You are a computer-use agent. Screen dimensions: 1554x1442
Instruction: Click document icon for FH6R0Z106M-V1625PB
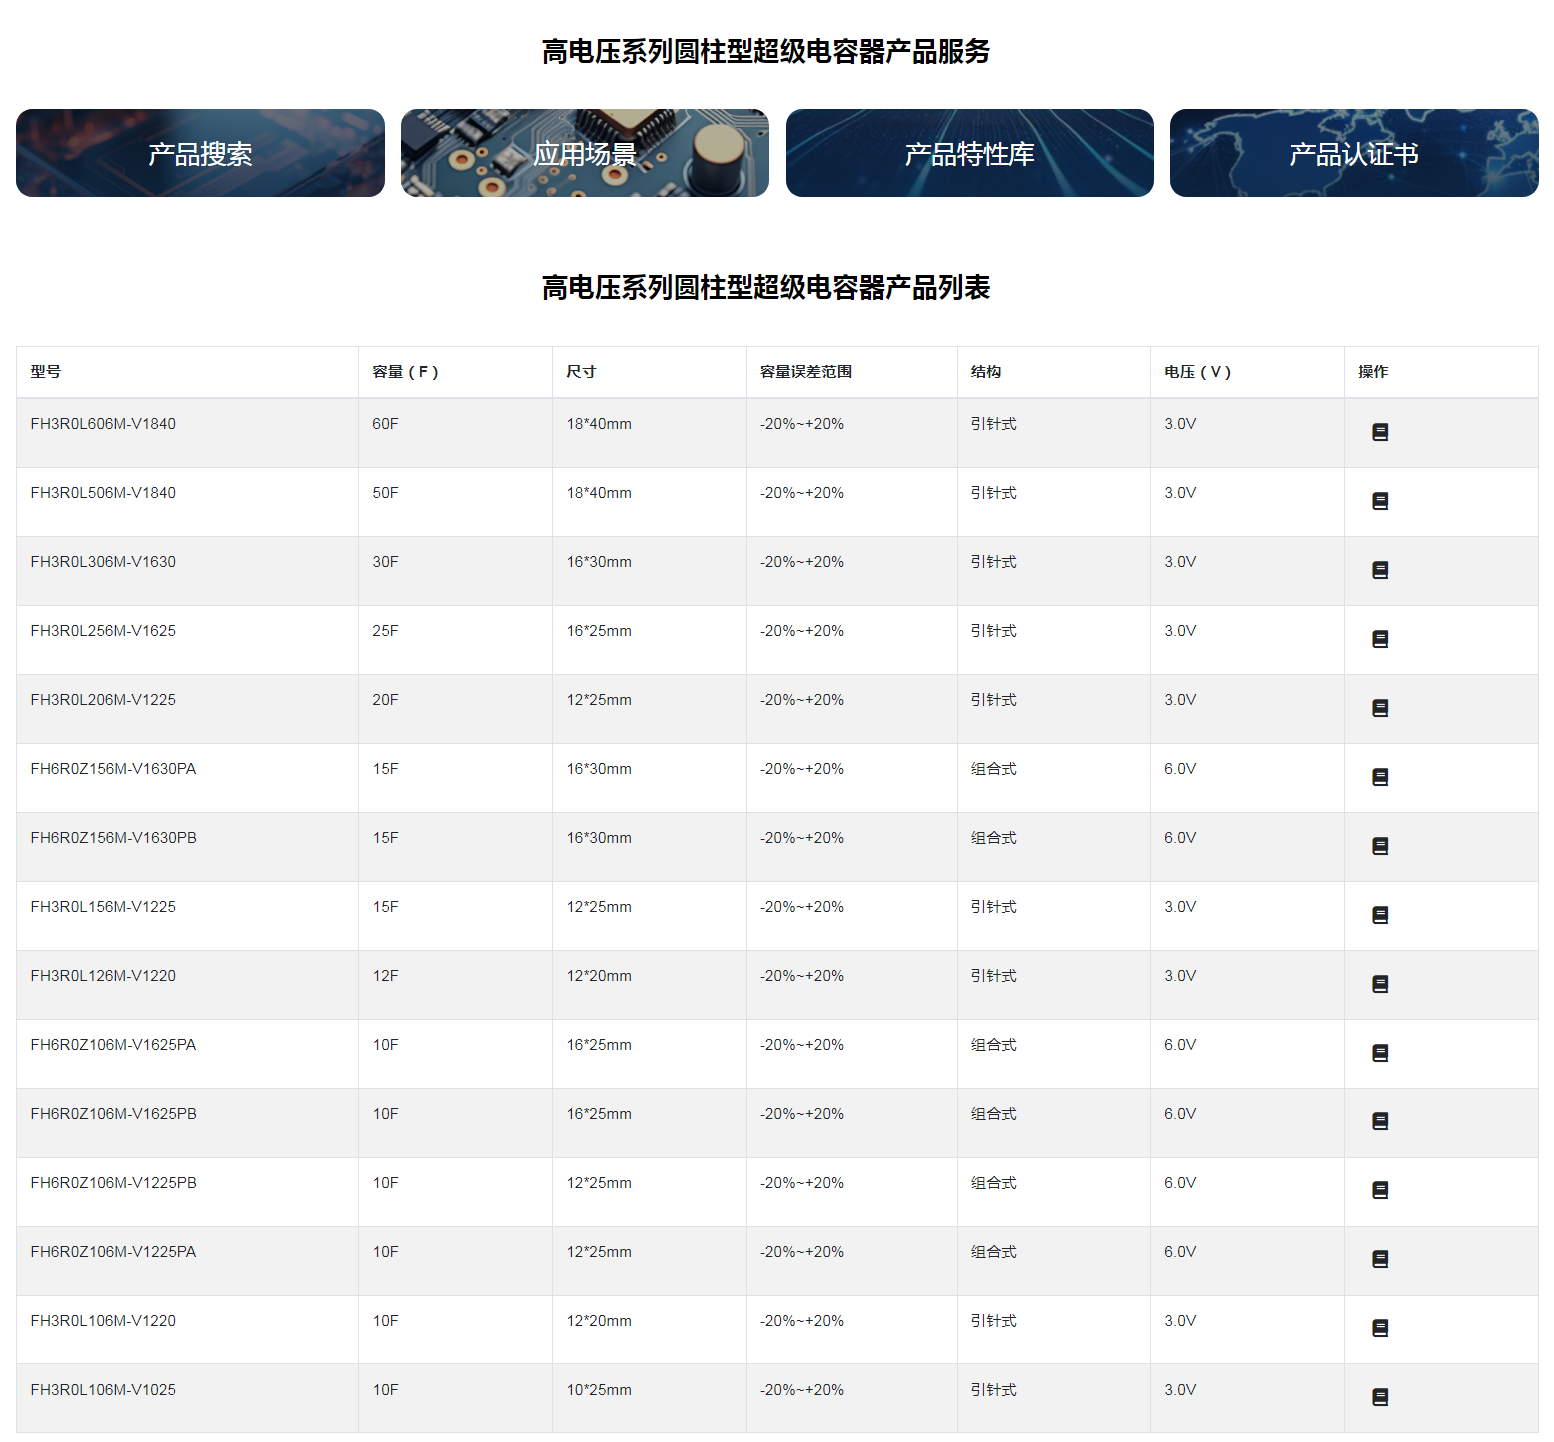1380,1121
